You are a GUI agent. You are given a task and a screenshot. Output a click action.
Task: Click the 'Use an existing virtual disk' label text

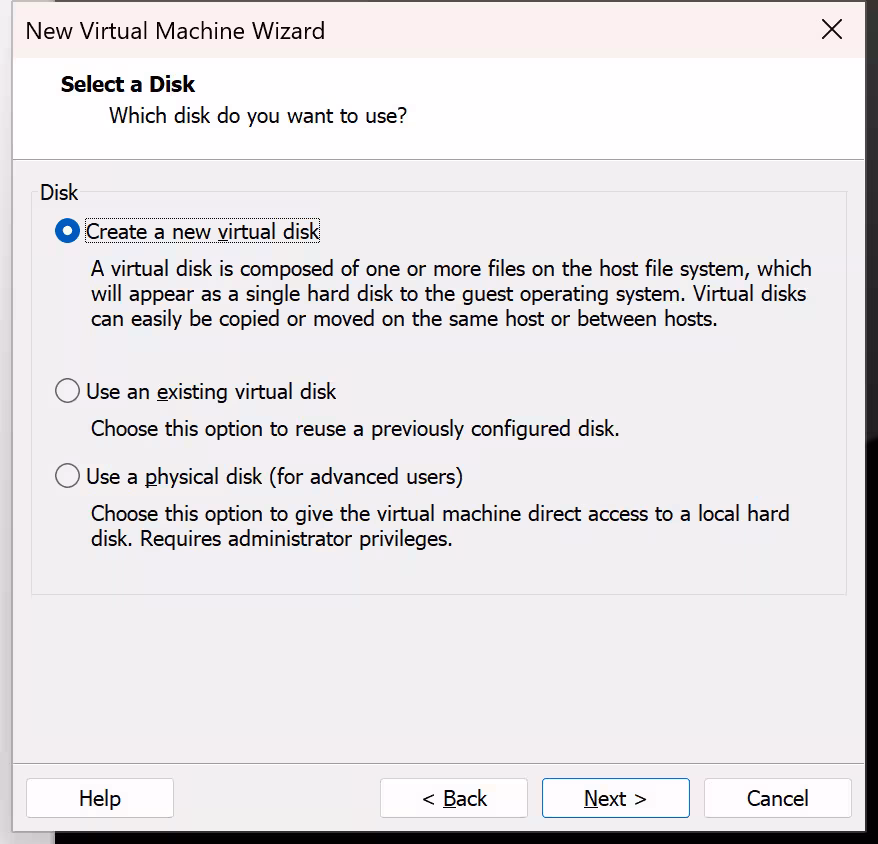pos(211,391)
